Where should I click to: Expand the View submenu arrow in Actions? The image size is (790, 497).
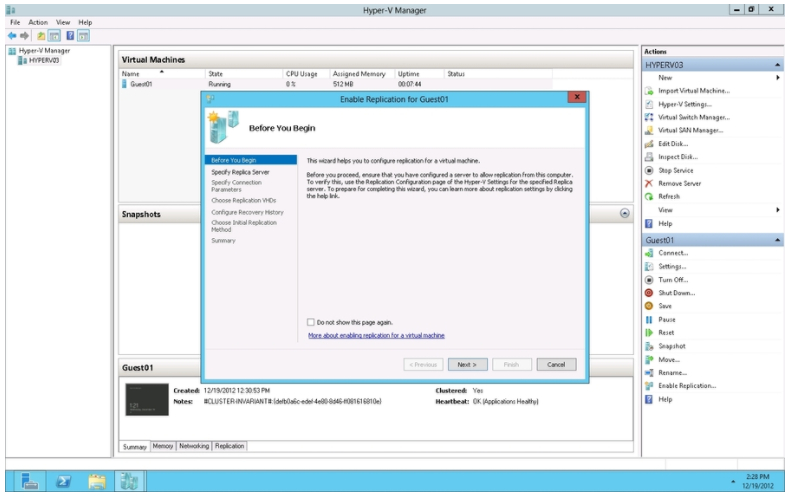[778, 210]
